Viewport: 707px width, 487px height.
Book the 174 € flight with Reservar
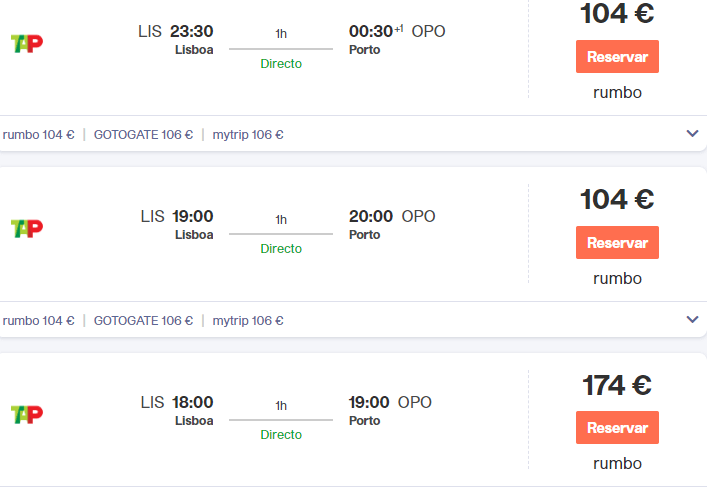[617, 428]
